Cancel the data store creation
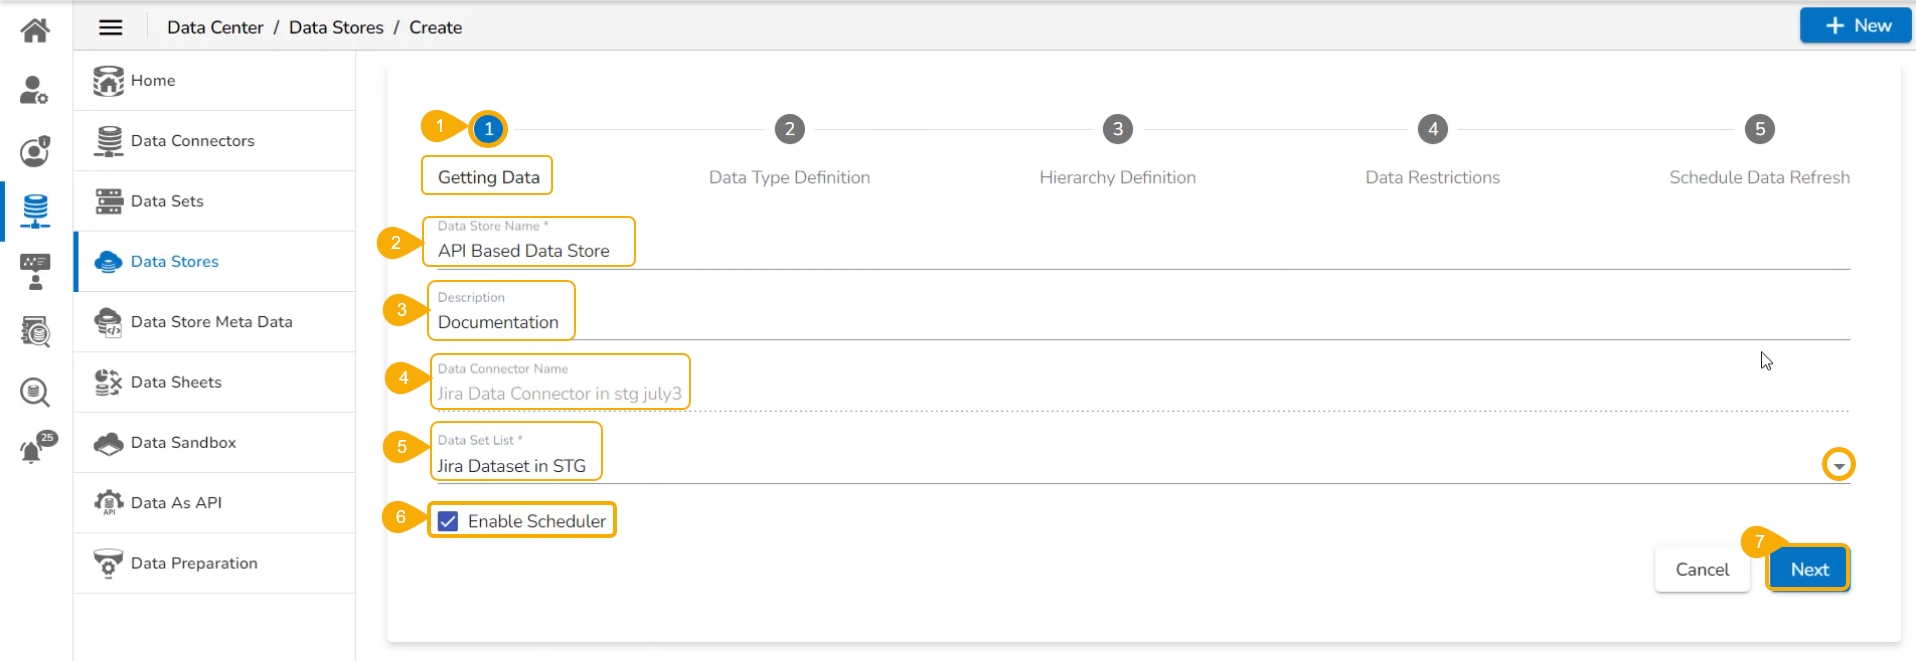 pos(1702,570)
